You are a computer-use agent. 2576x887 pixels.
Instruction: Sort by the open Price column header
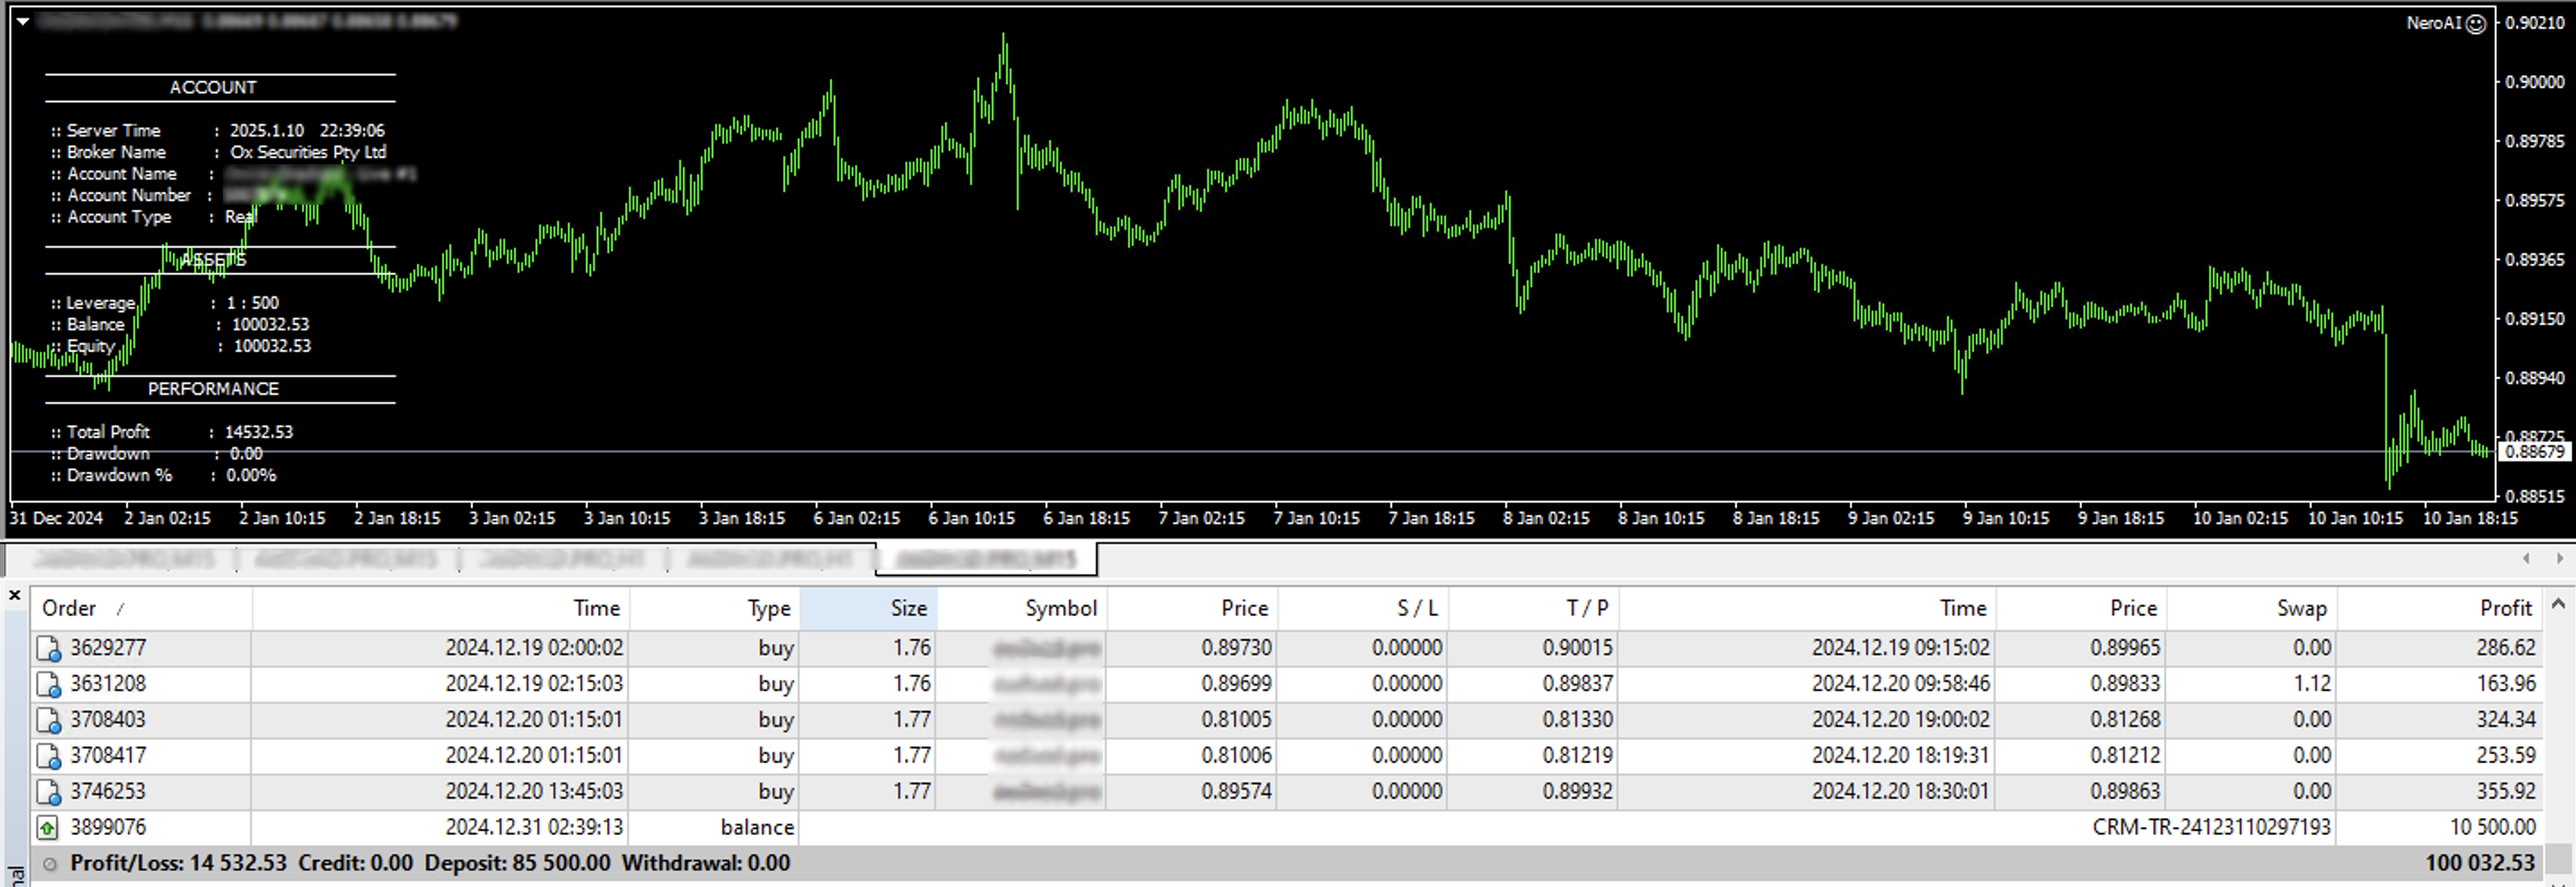tap(1193, 608)
